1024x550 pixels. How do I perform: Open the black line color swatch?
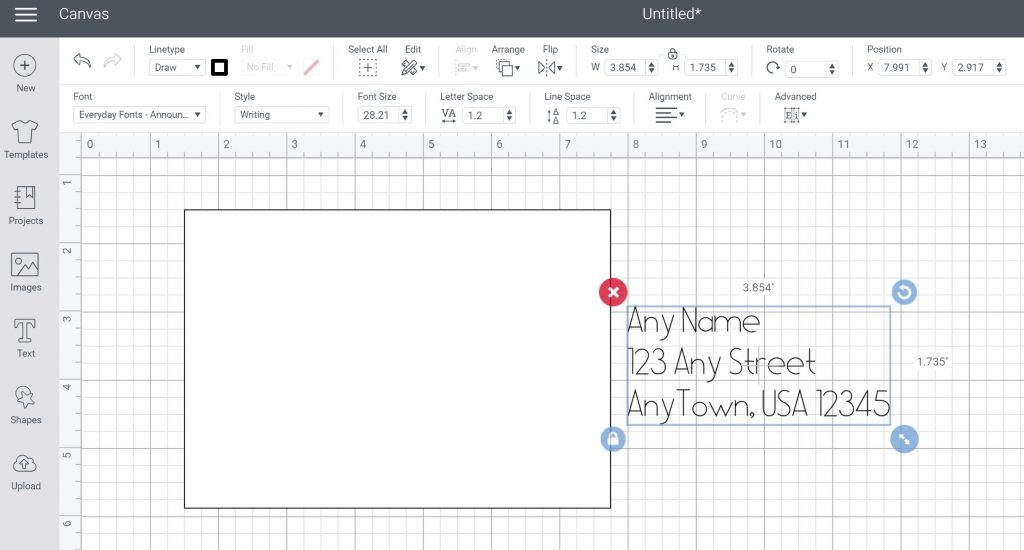coord(219,67)
